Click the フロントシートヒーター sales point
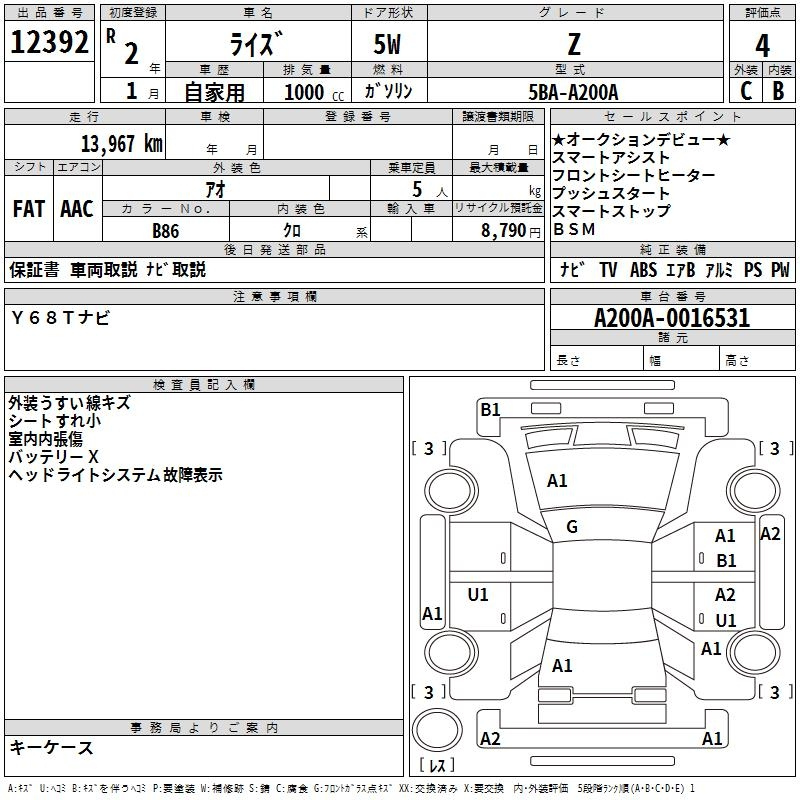Image resolution: width=800 pixels, height=800 pixels. (x=634, y=175)
